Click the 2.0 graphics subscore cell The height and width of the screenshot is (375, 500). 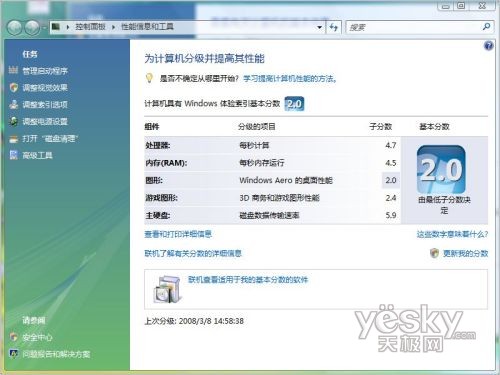tap(391, 180)
